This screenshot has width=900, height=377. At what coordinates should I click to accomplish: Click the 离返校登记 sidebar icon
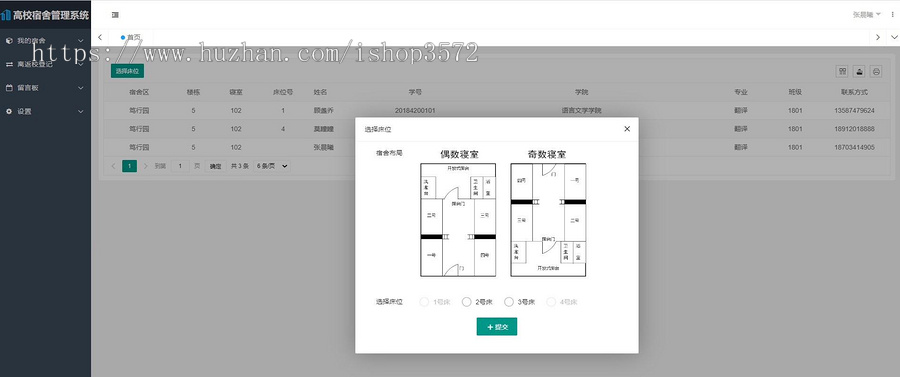pos(9,64)
